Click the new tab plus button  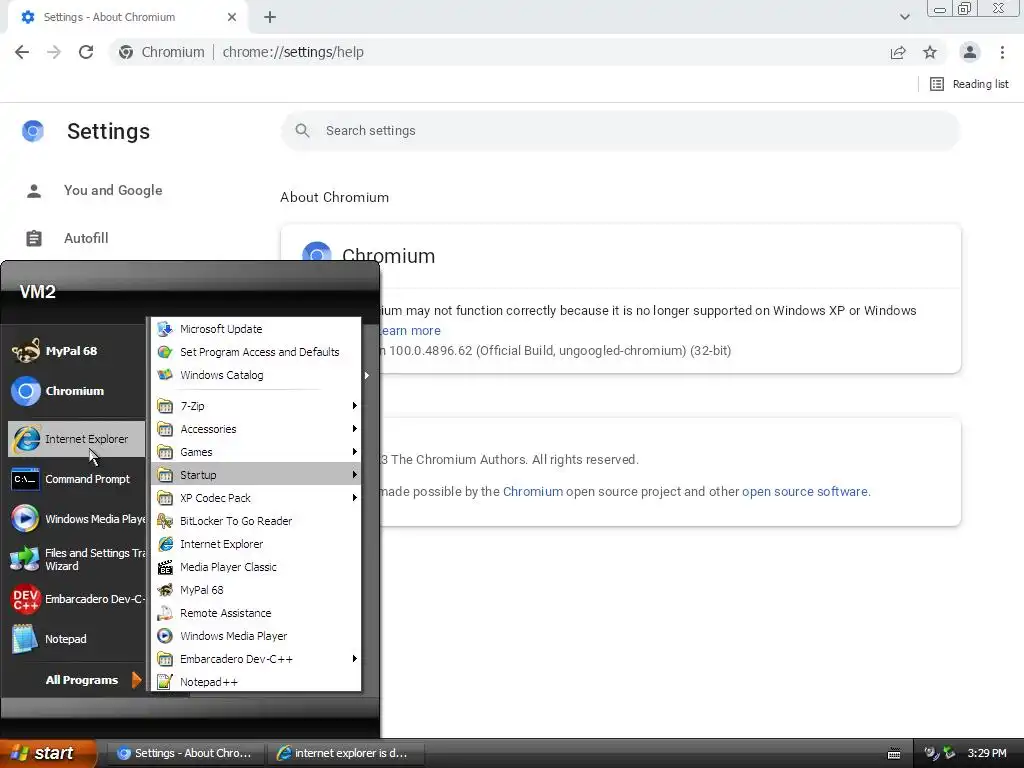click(x=270, y=17)
